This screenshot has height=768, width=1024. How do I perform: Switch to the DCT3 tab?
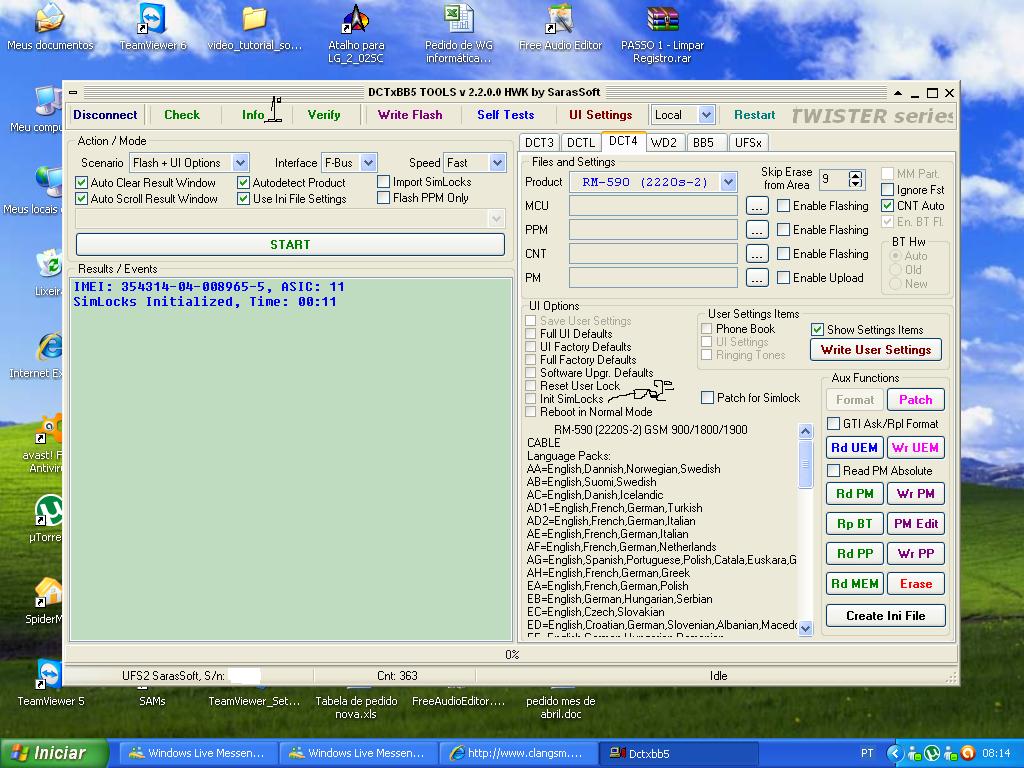[x=539, y=142]
